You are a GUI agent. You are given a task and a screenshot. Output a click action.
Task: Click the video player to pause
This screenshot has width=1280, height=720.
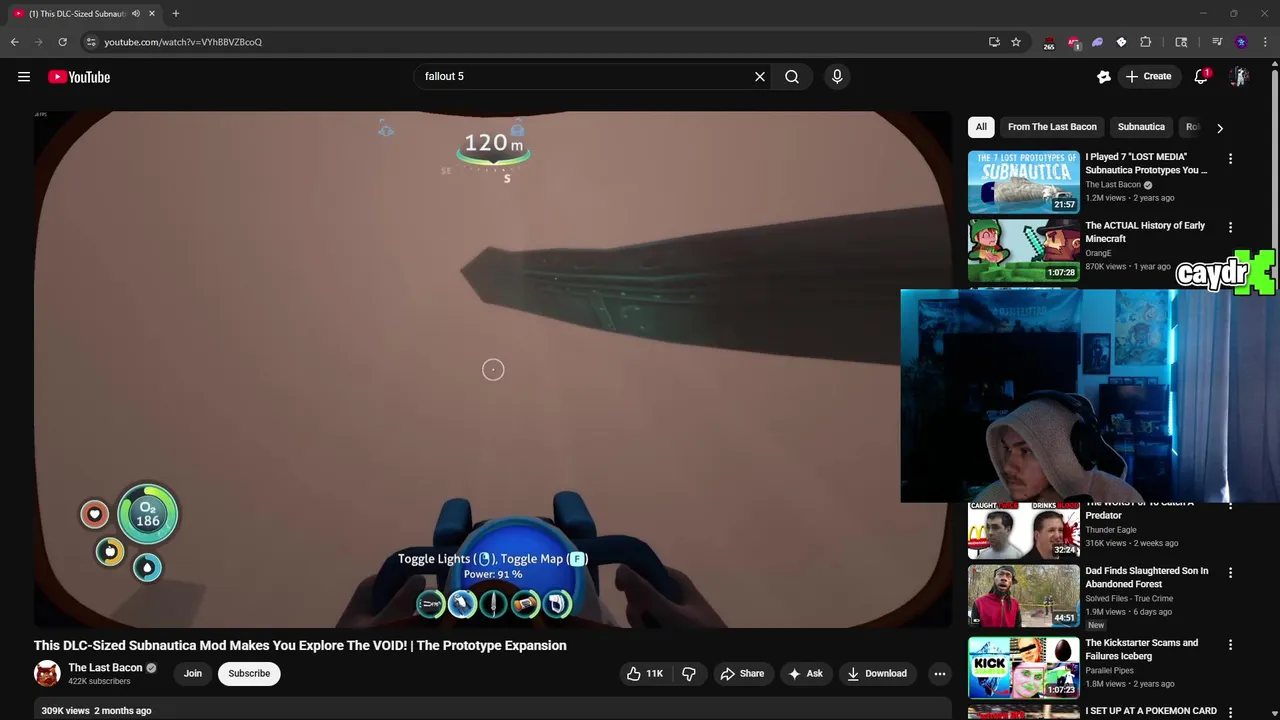pyautogui.click(x=493, y=369)
